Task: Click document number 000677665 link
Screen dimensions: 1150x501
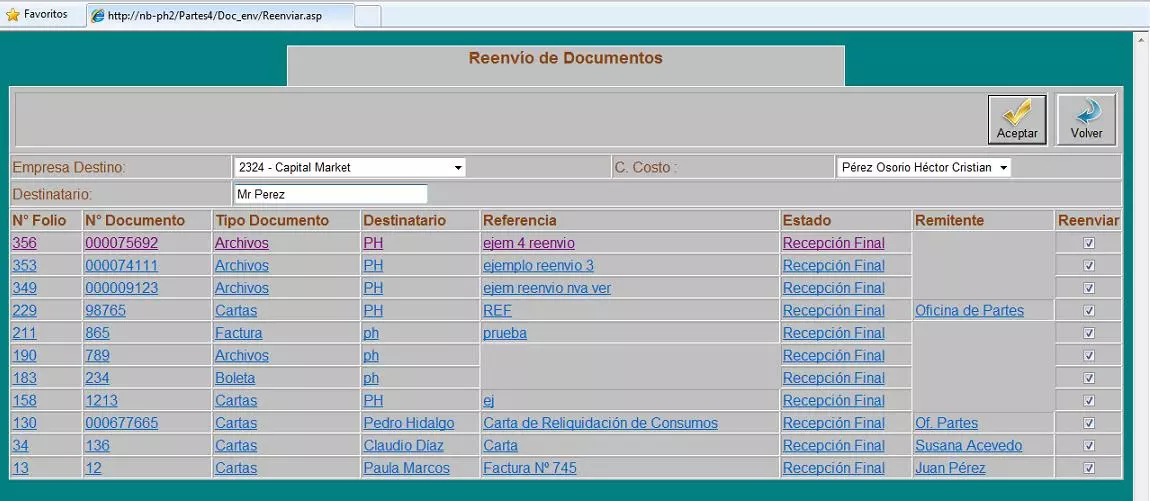Action: pos(121,423)
